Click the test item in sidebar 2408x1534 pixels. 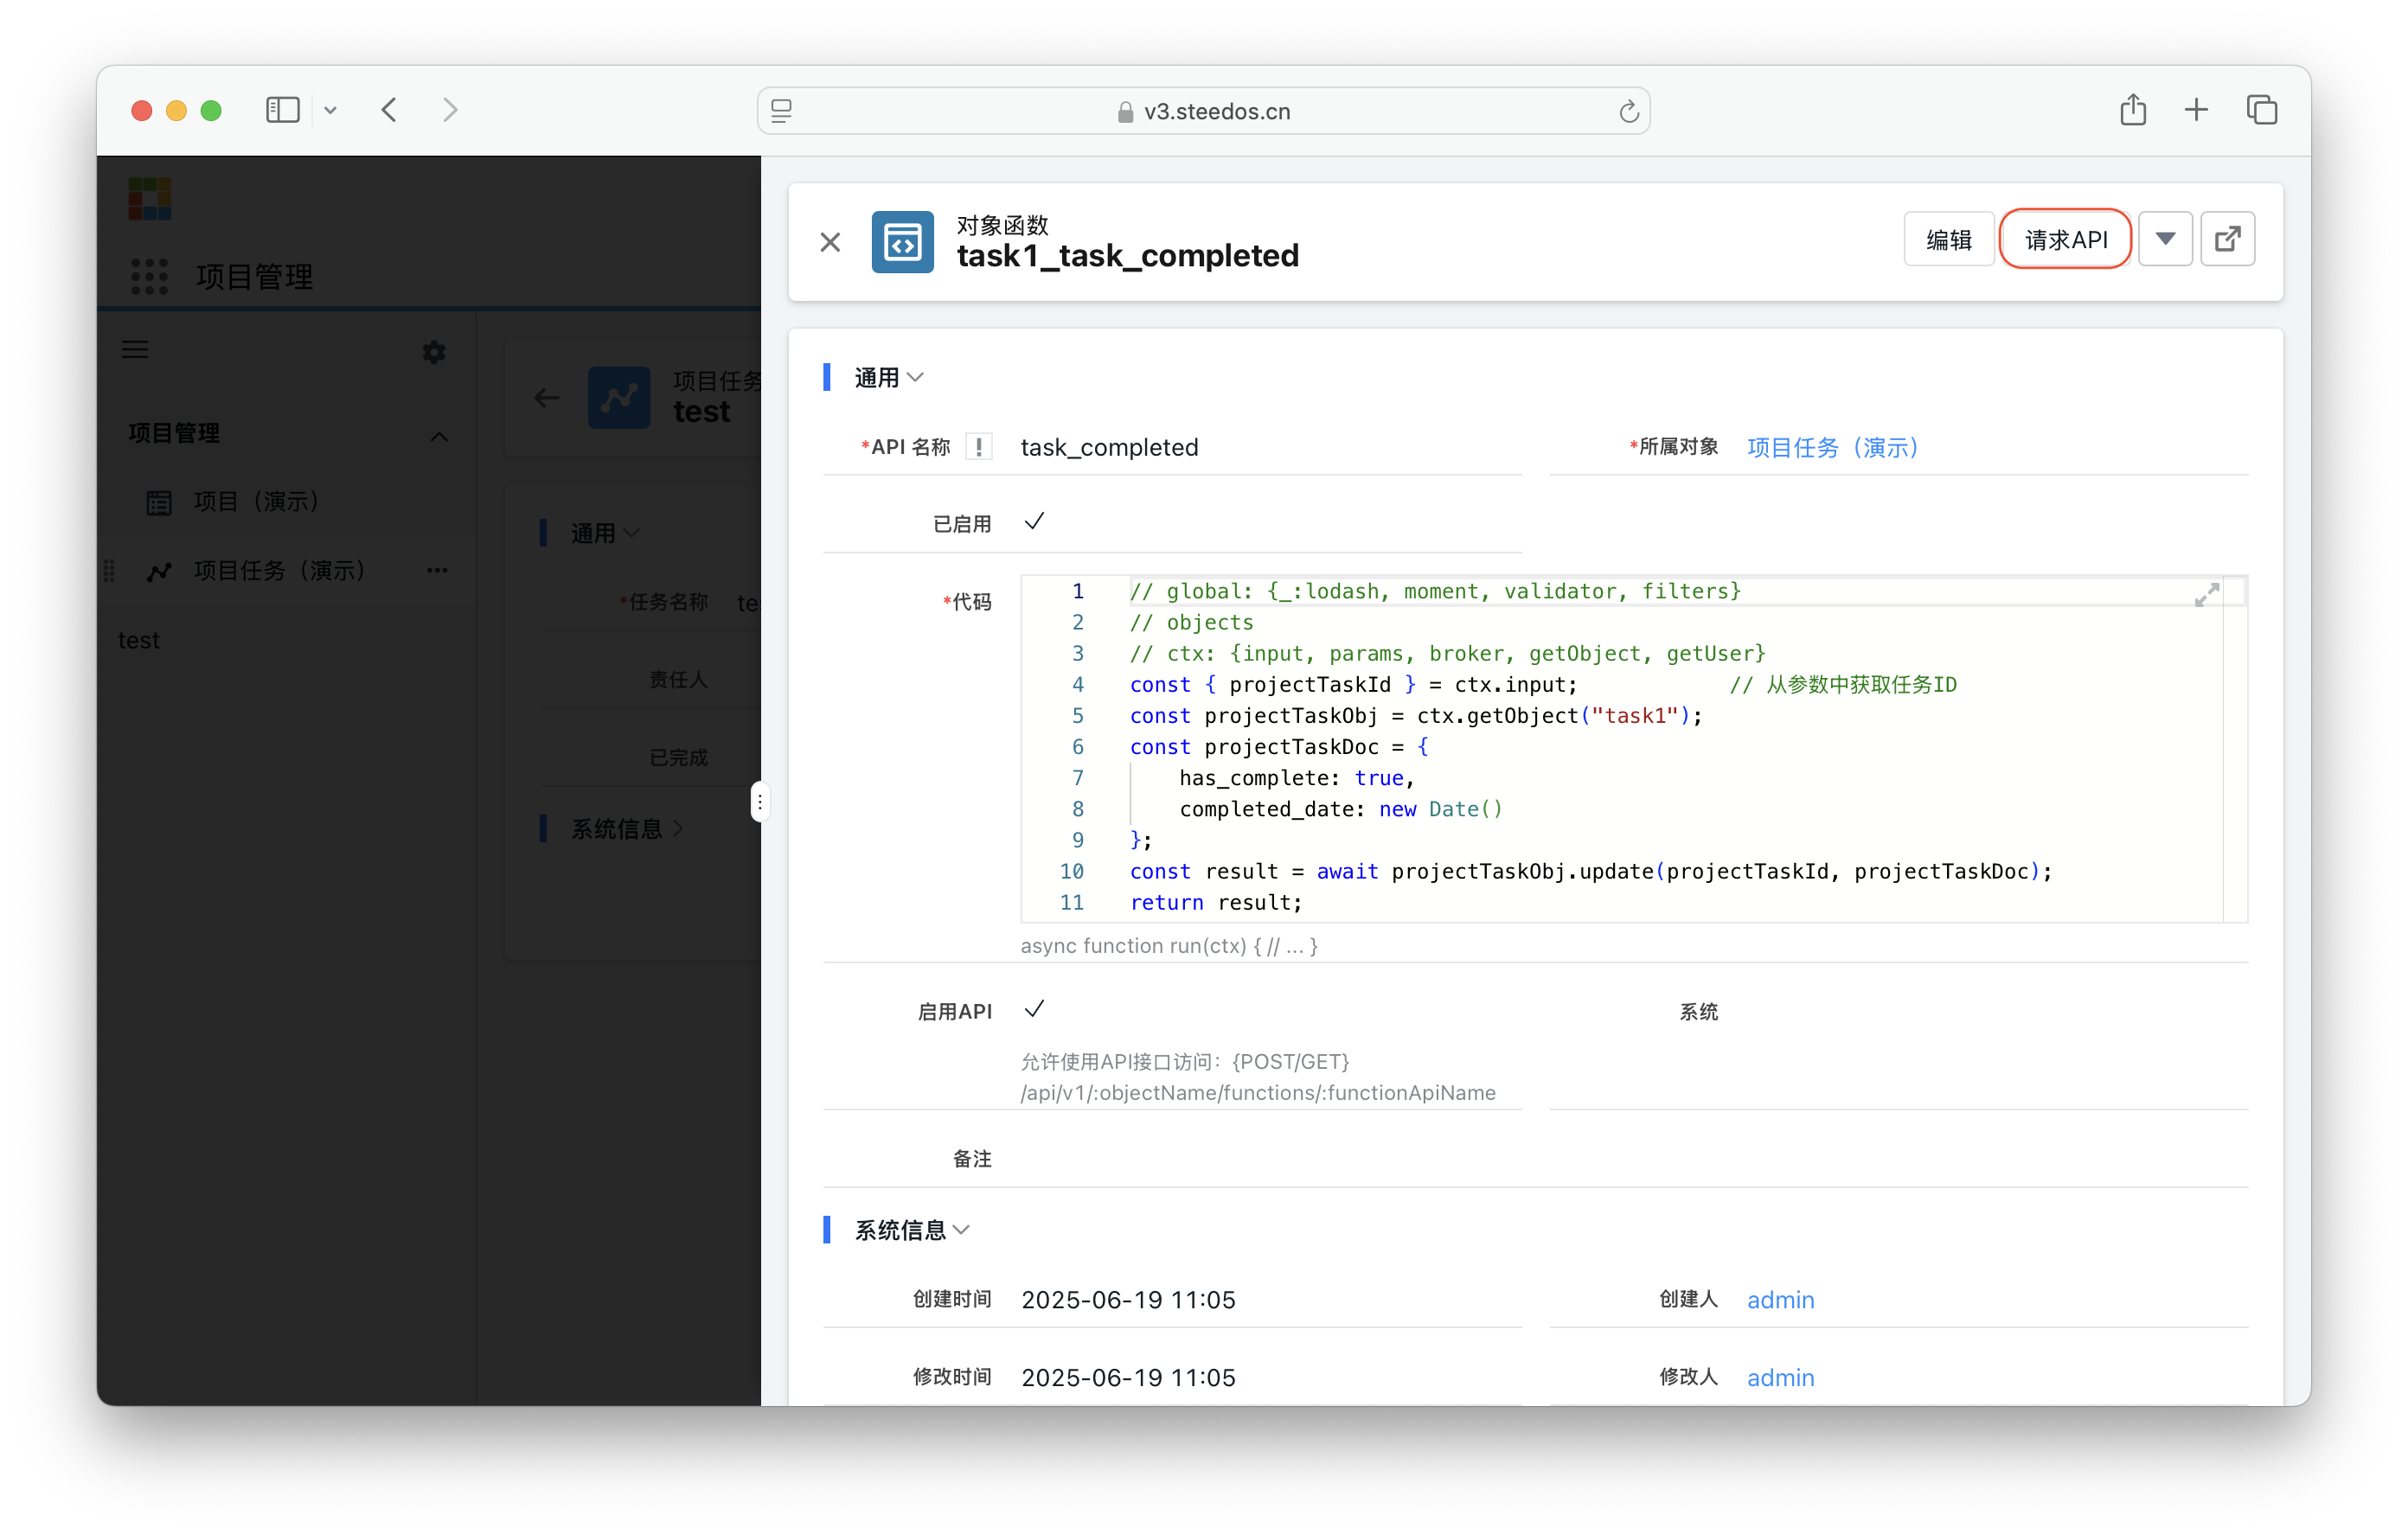tap(139, 640)
